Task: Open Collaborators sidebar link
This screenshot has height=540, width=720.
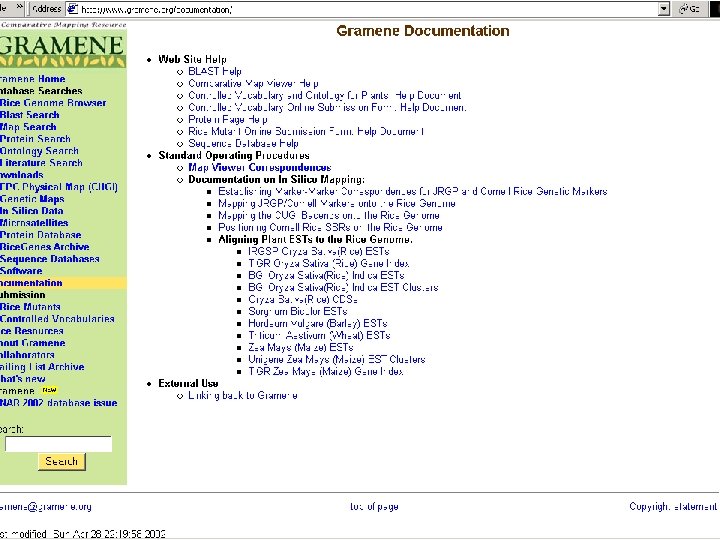Action: (27, 354)
